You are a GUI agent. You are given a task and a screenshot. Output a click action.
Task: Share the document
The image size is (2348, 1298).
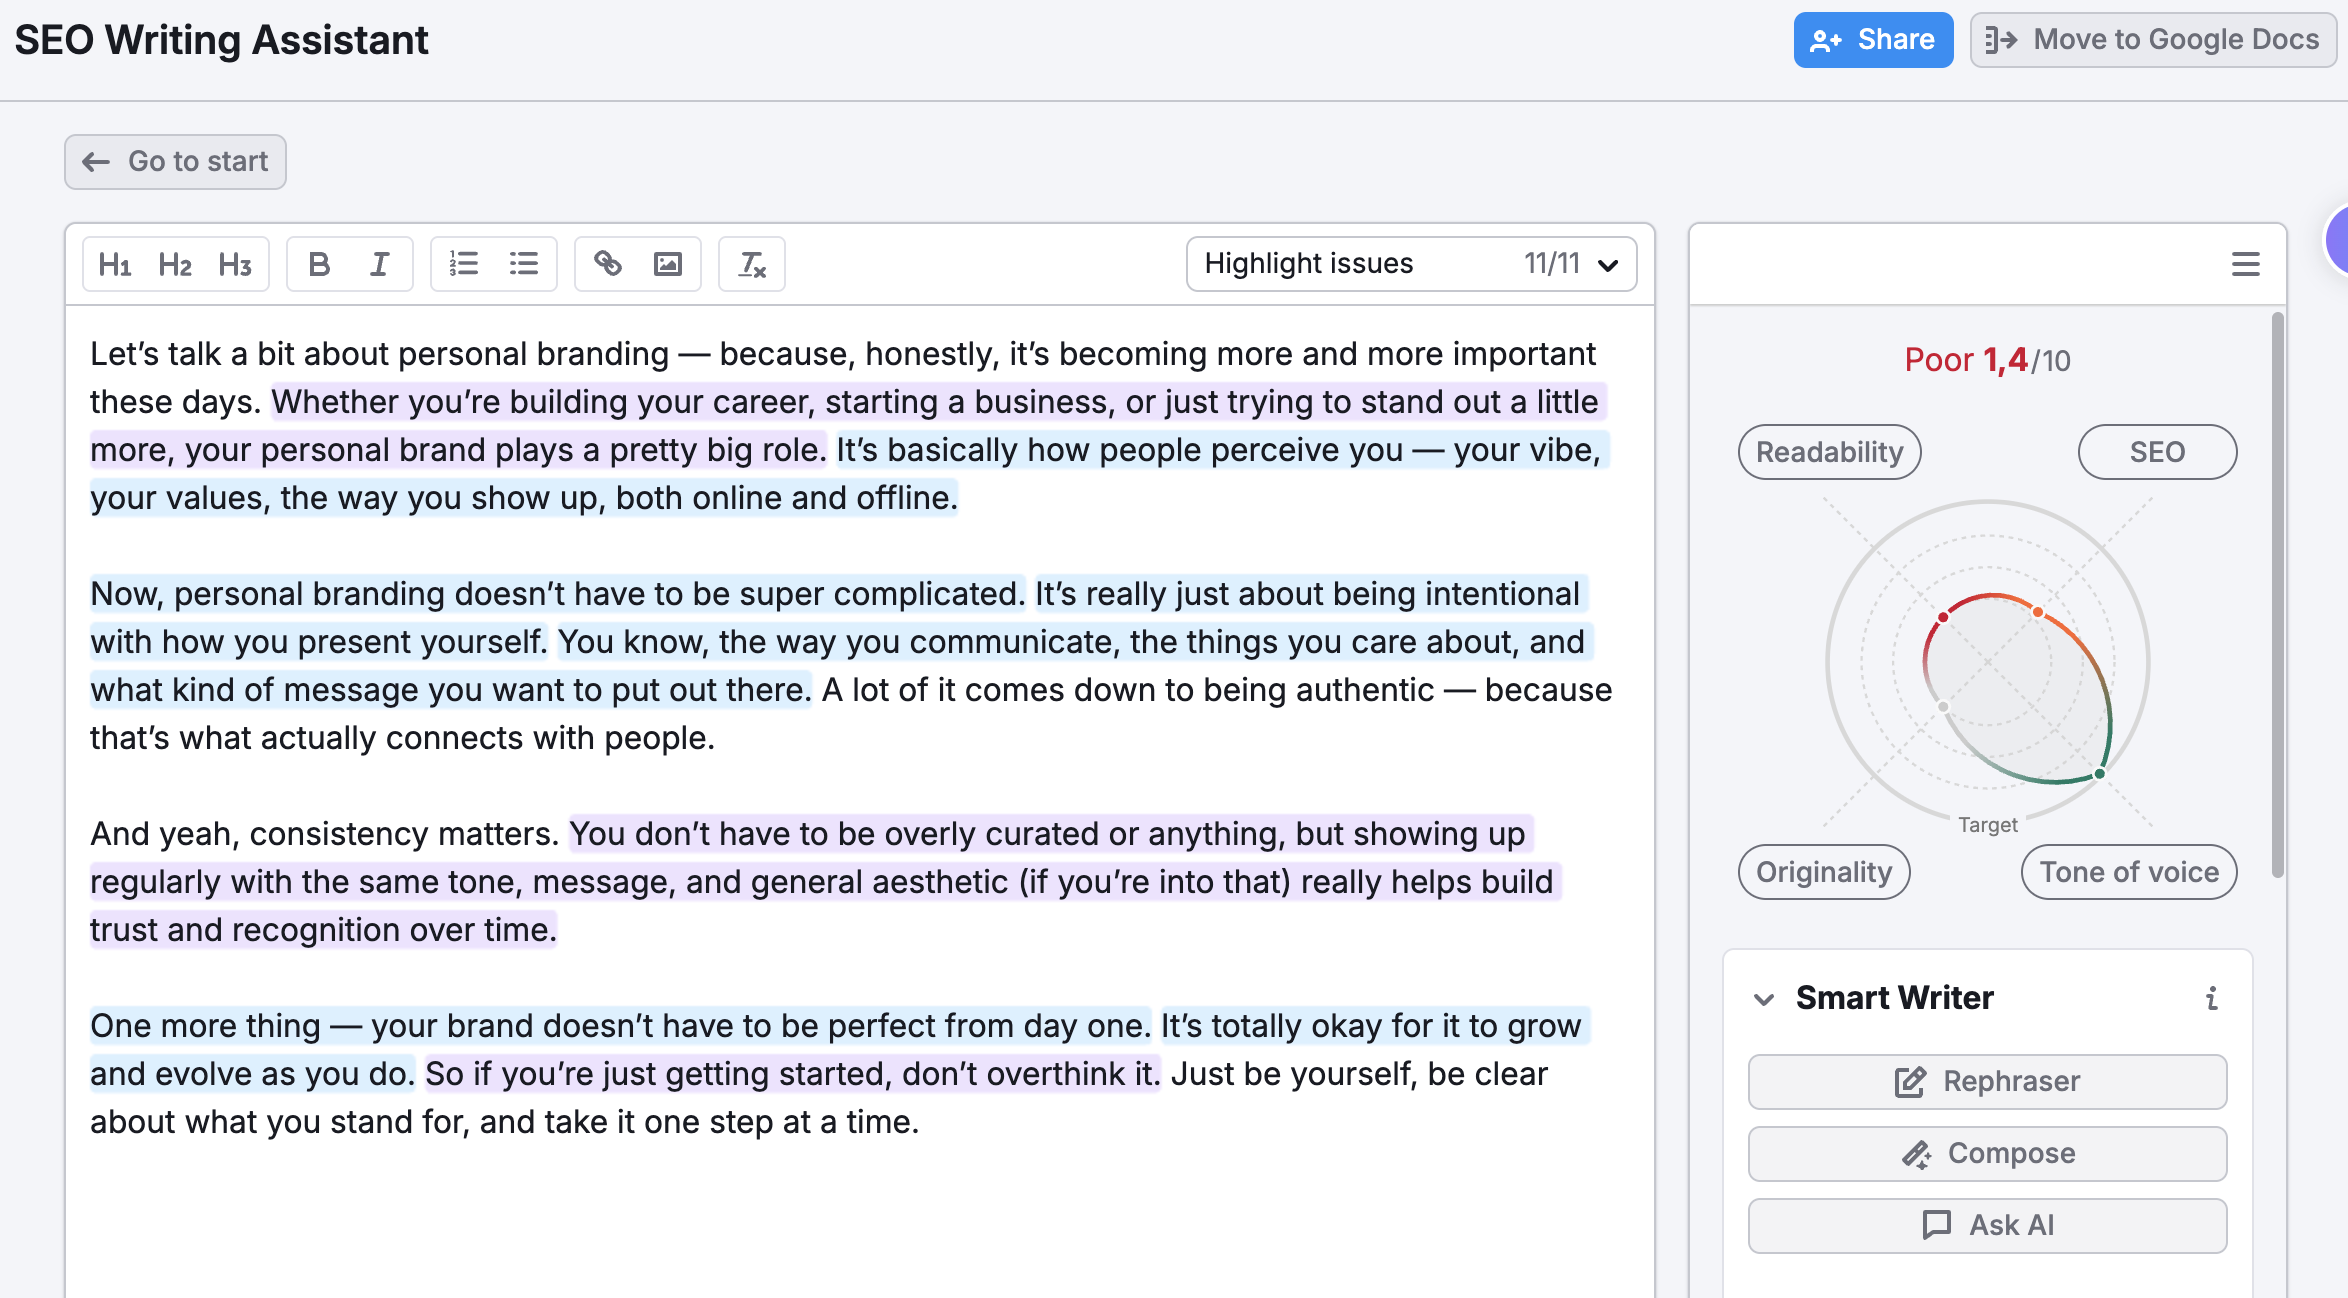pyautogui.click(x=1872, y=39)
